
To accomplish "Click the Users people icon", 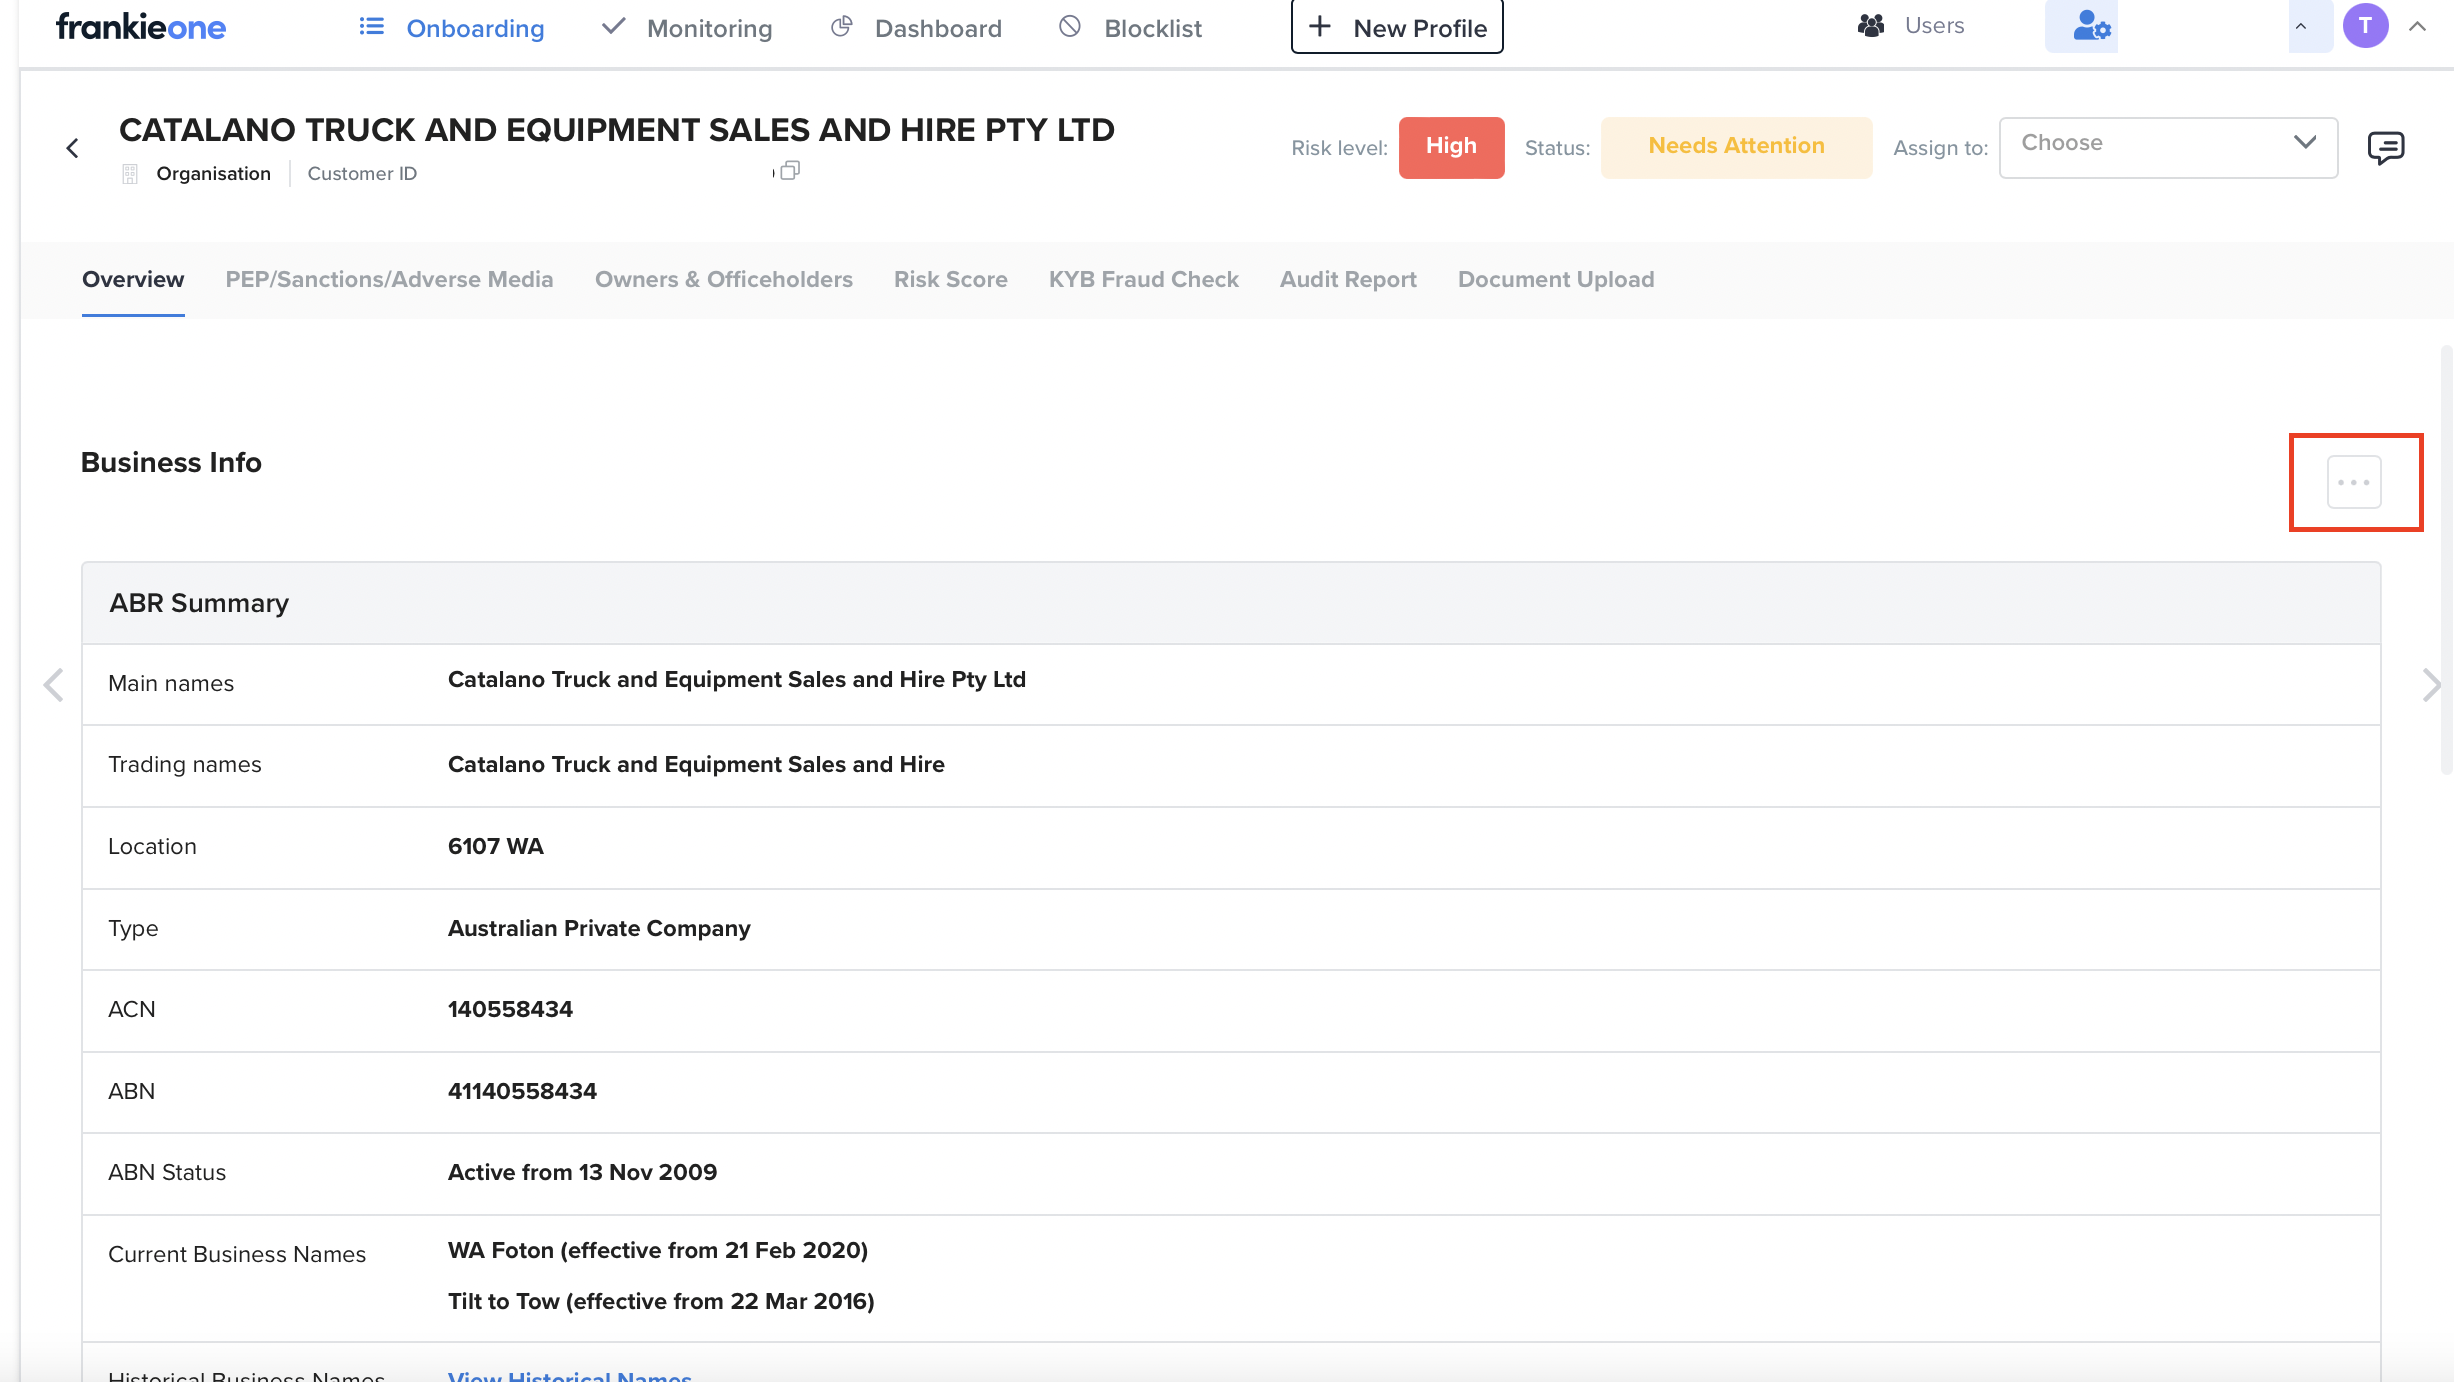I will tap(1871, 26).
